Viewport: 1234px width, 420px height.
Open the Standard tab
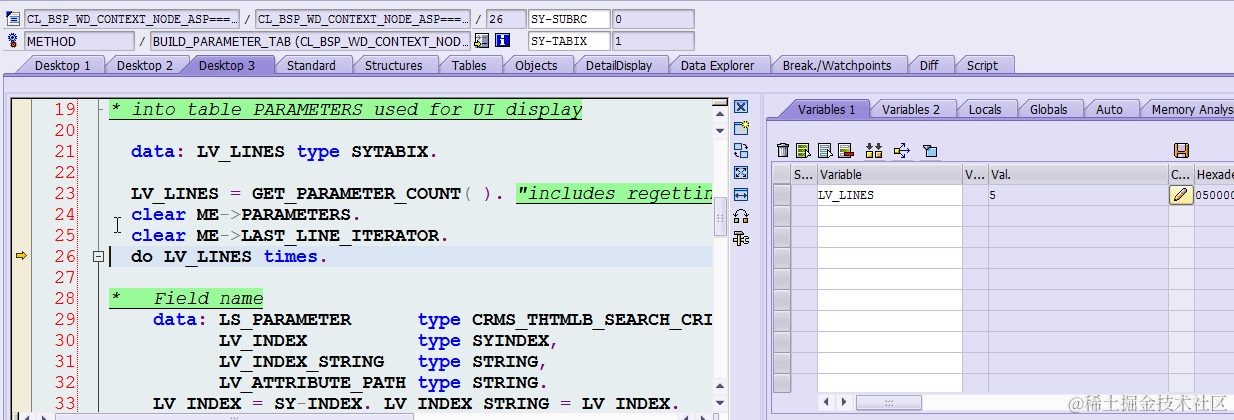(x=311, y=65)
